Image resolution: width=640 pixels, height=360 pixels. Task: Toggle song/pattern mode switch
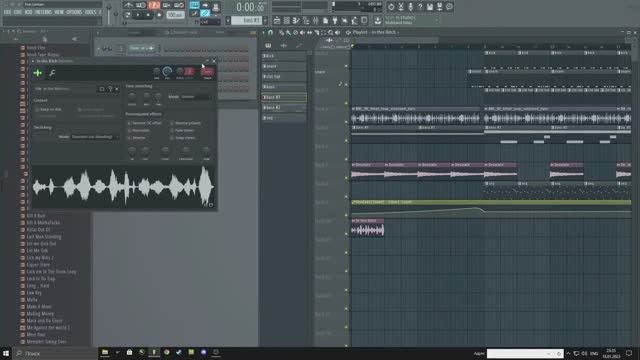[x=128, y=15]
